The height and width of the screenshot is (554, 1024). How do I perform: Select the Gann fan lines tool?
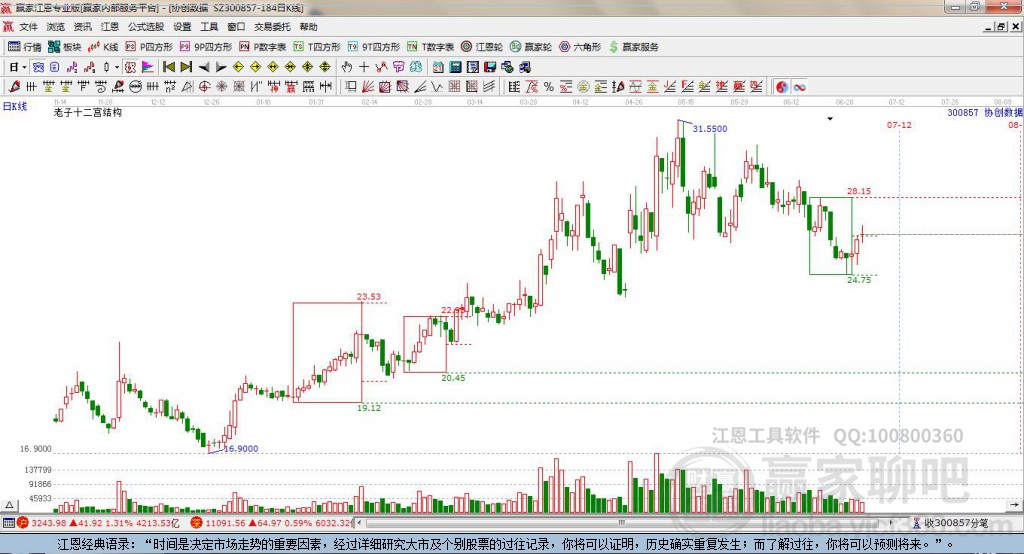click(368, 86)
